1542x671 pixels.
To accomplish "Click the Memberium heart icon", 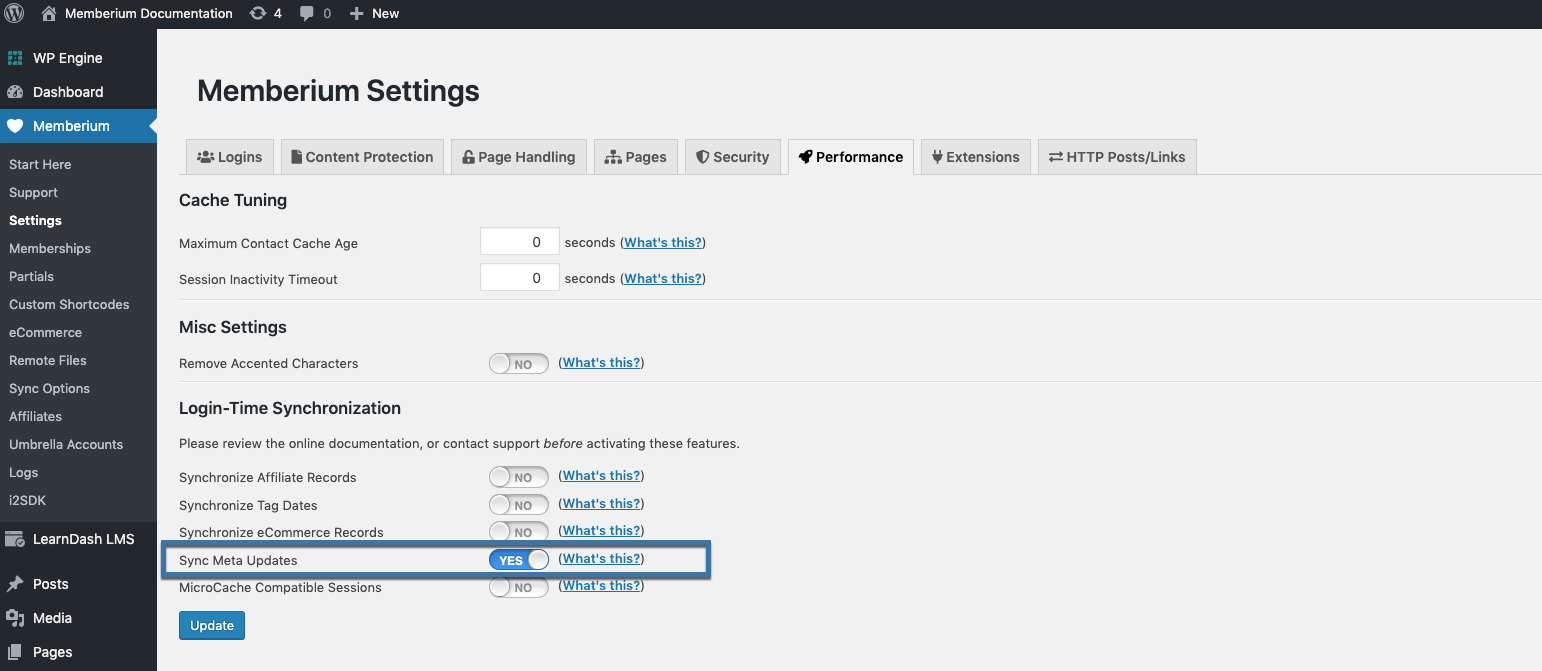I will point(15,126).
